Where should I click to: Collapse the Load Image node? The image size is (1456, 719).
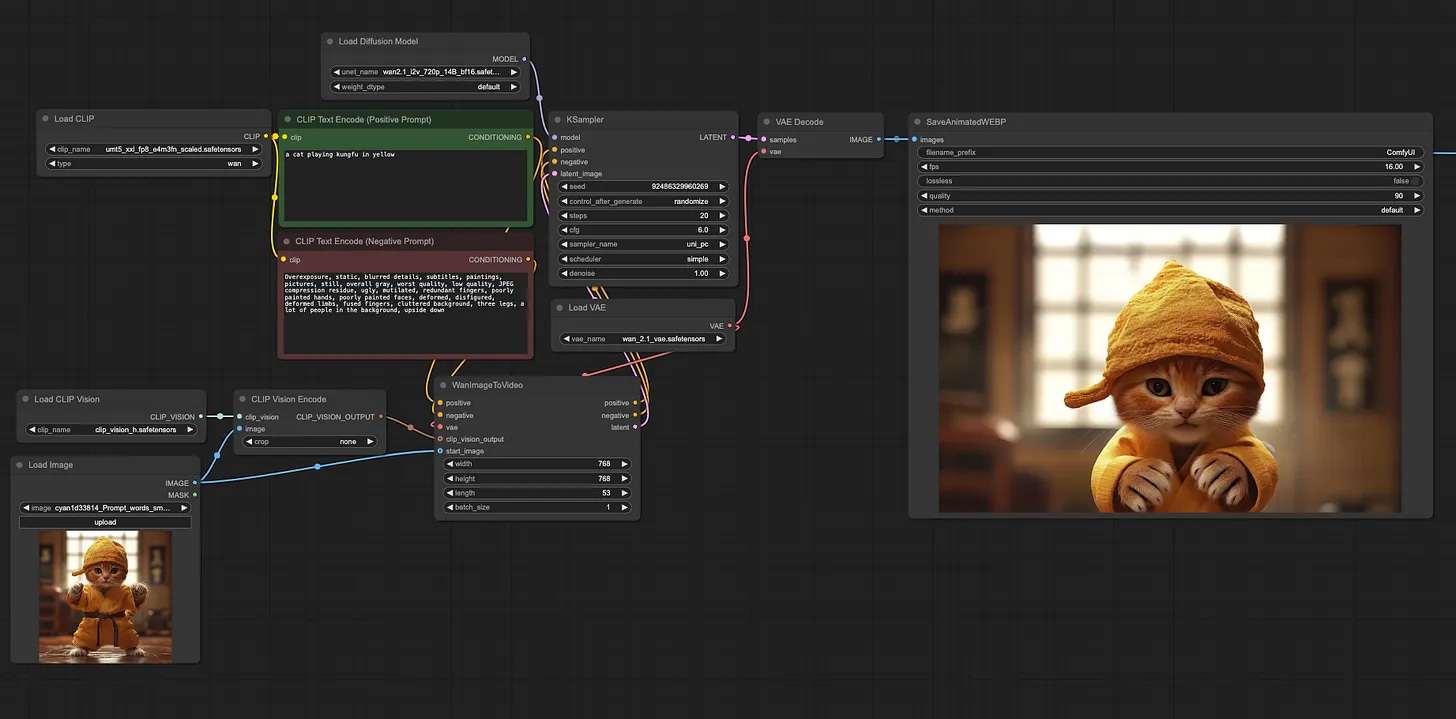click(18, 465)
